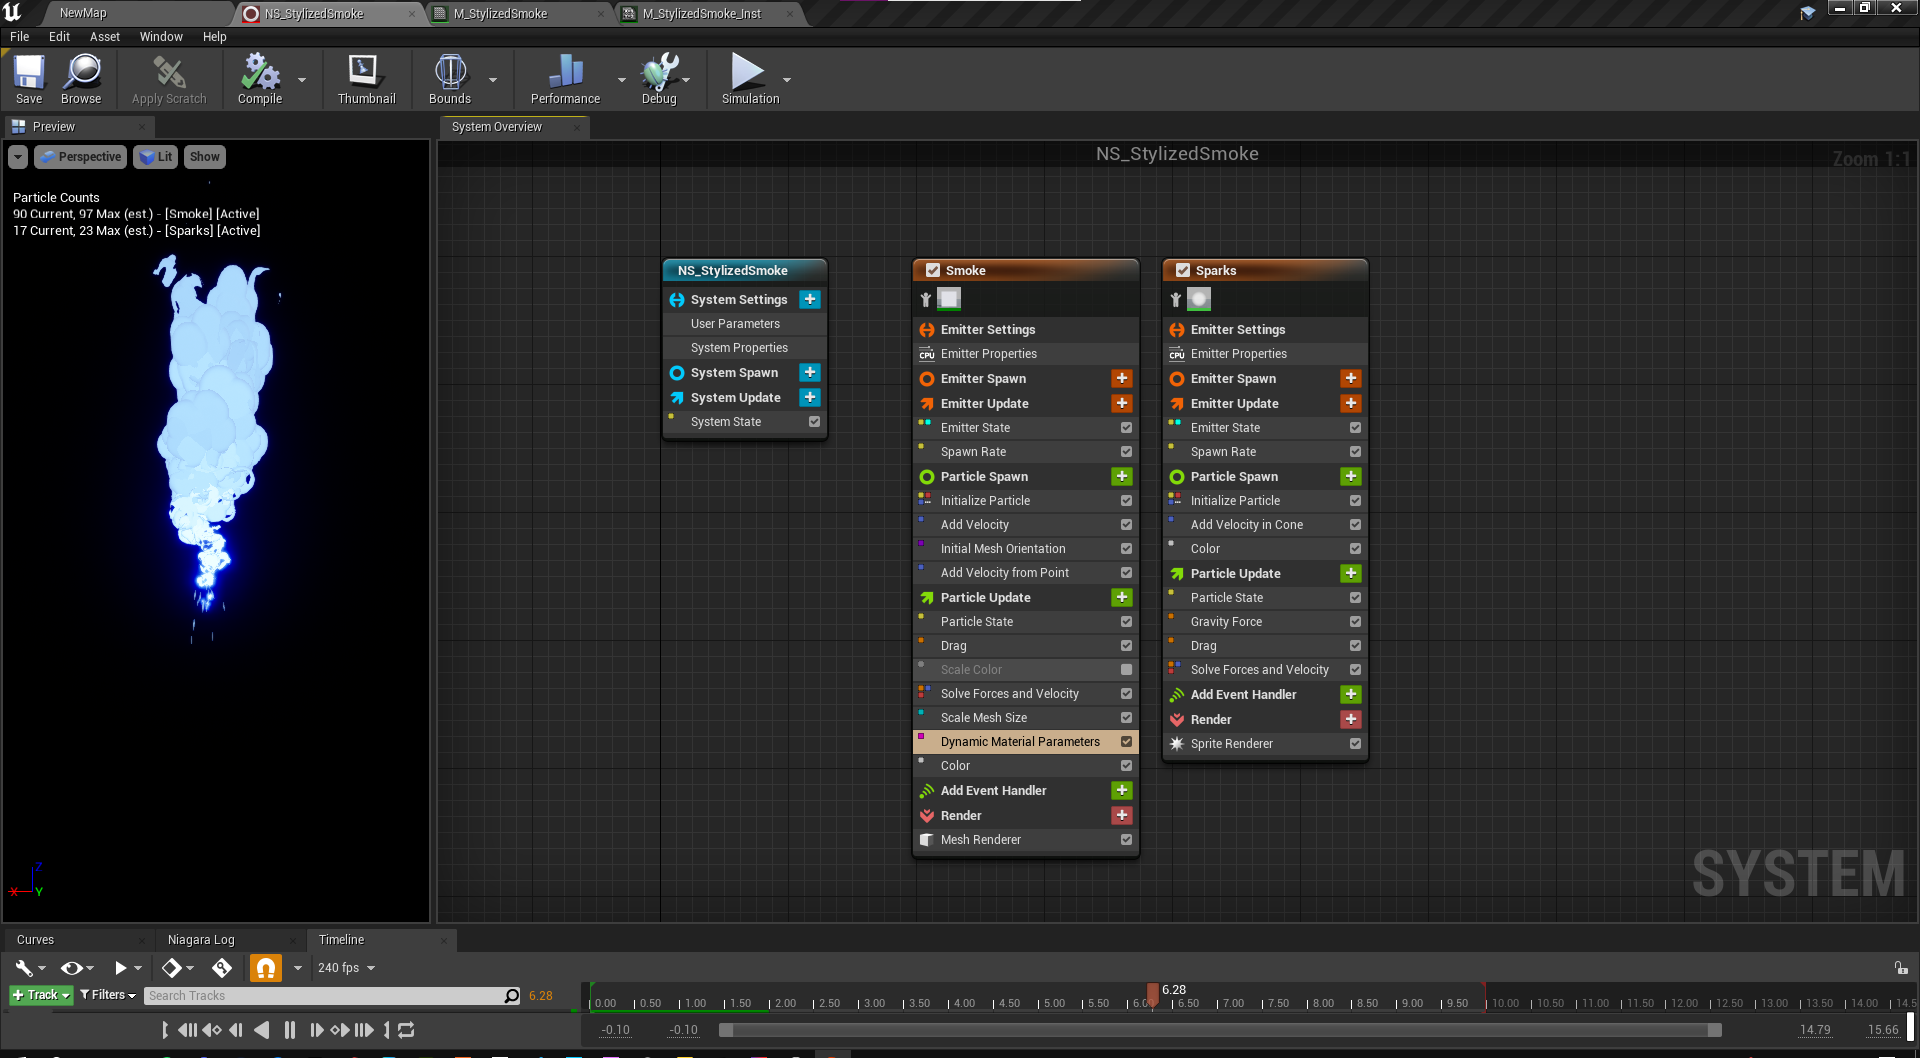The width and height of the screenshot is (1920, 1058).
Task: Open timeline key options diamond icon
Action: [x=172, y=967]
